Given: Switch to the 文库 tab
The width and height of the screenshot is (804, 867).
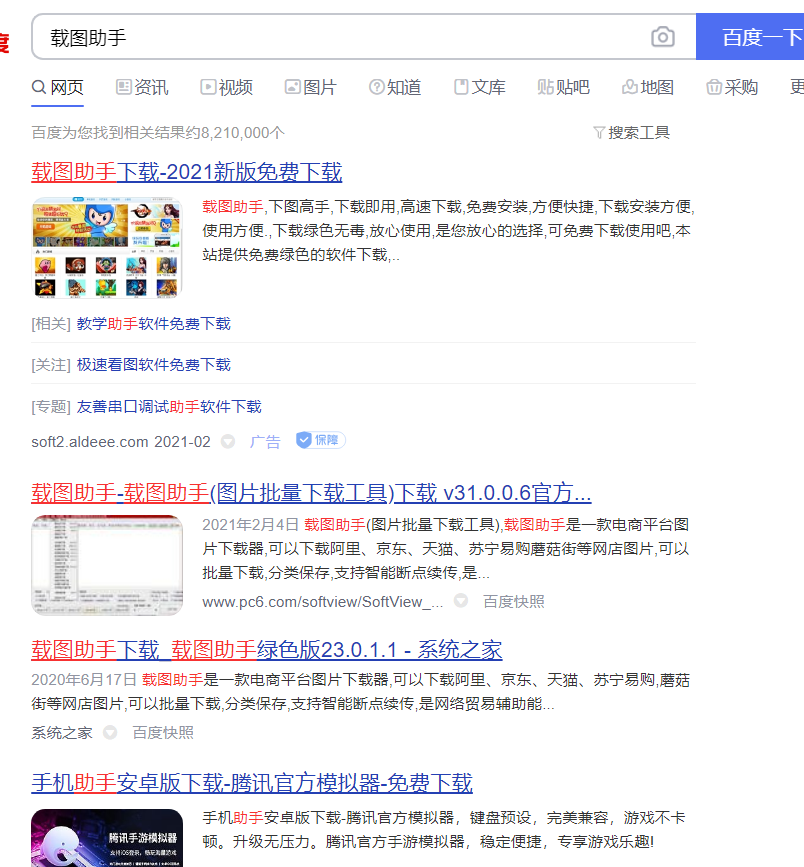Looking at the screenshot, I should [479, 87].
